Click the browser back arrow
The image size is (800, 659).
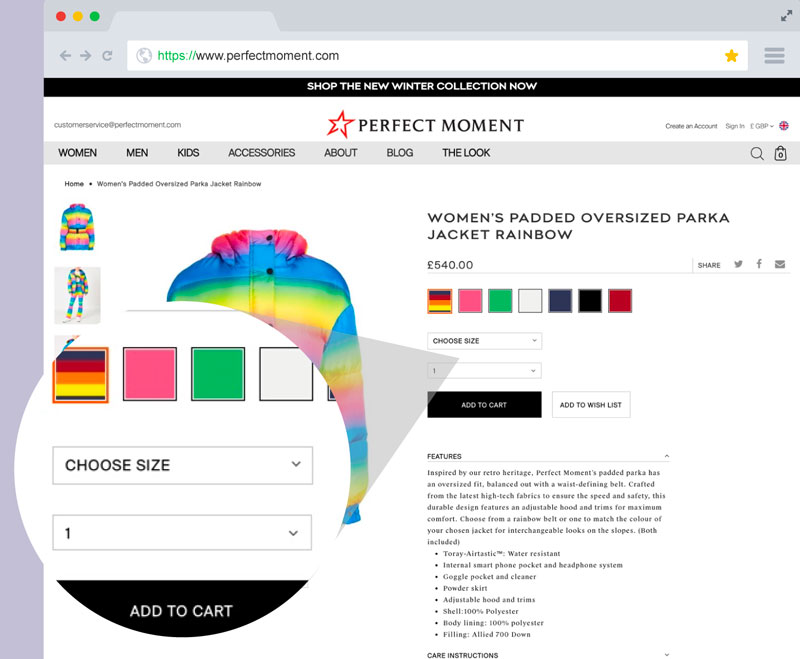point(65,56)
